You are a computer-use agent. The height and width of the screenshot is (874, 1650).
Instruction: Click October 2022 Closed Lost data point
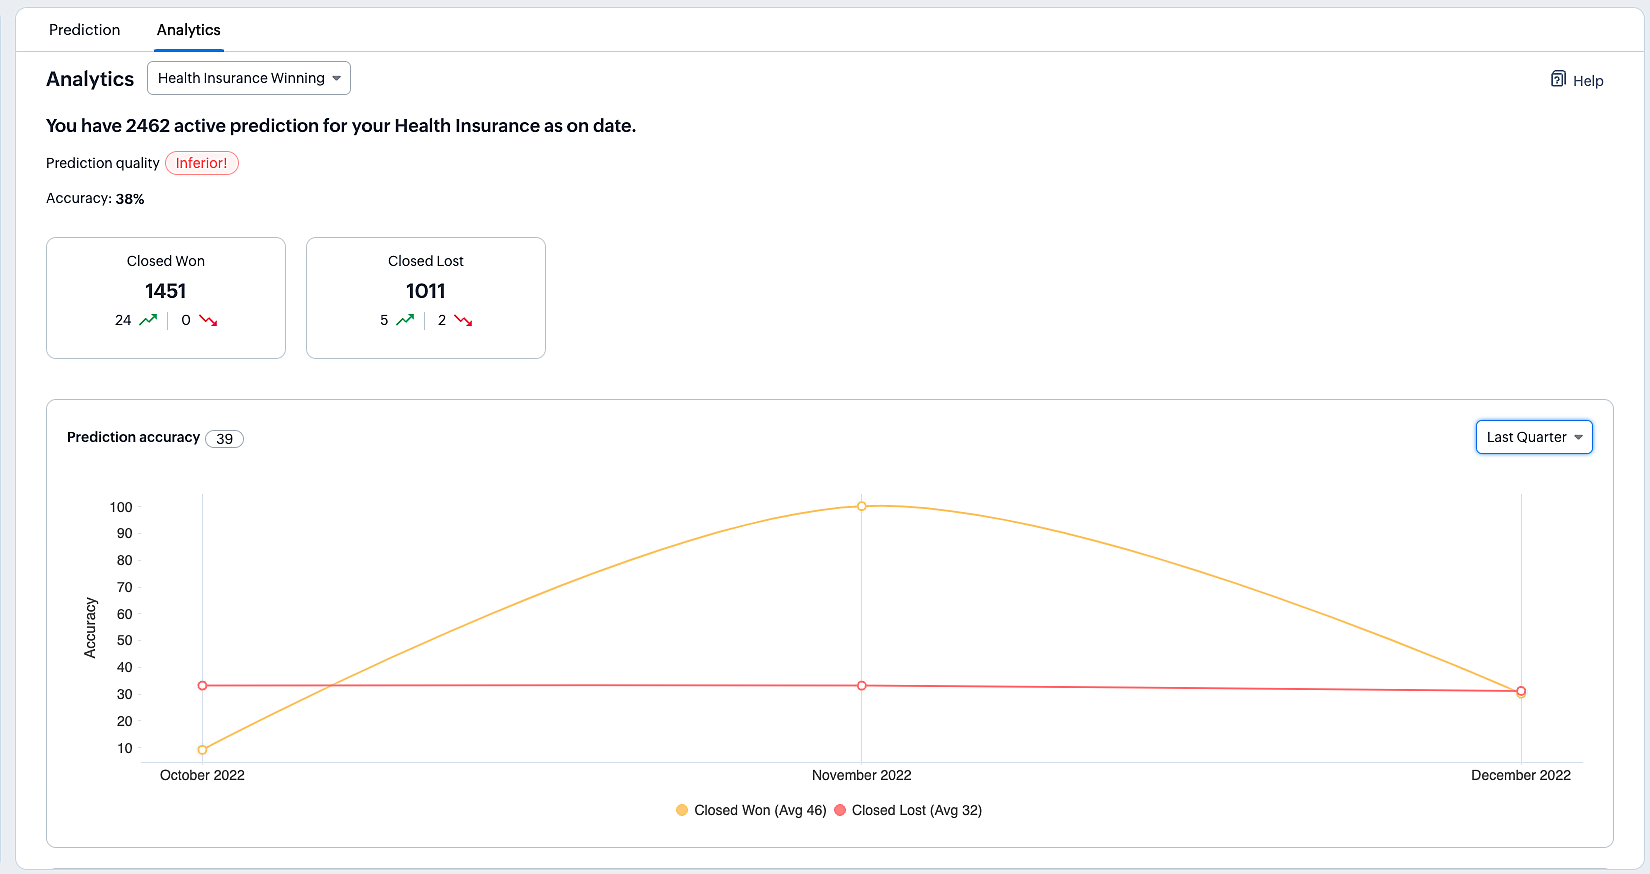tap(203, 686)
